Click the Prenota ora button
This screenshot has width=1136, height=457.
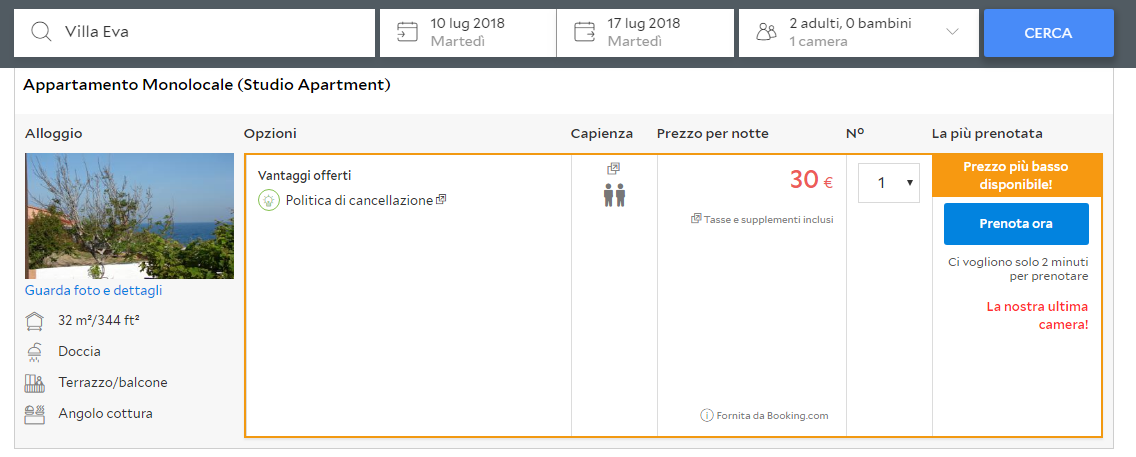1016,224
